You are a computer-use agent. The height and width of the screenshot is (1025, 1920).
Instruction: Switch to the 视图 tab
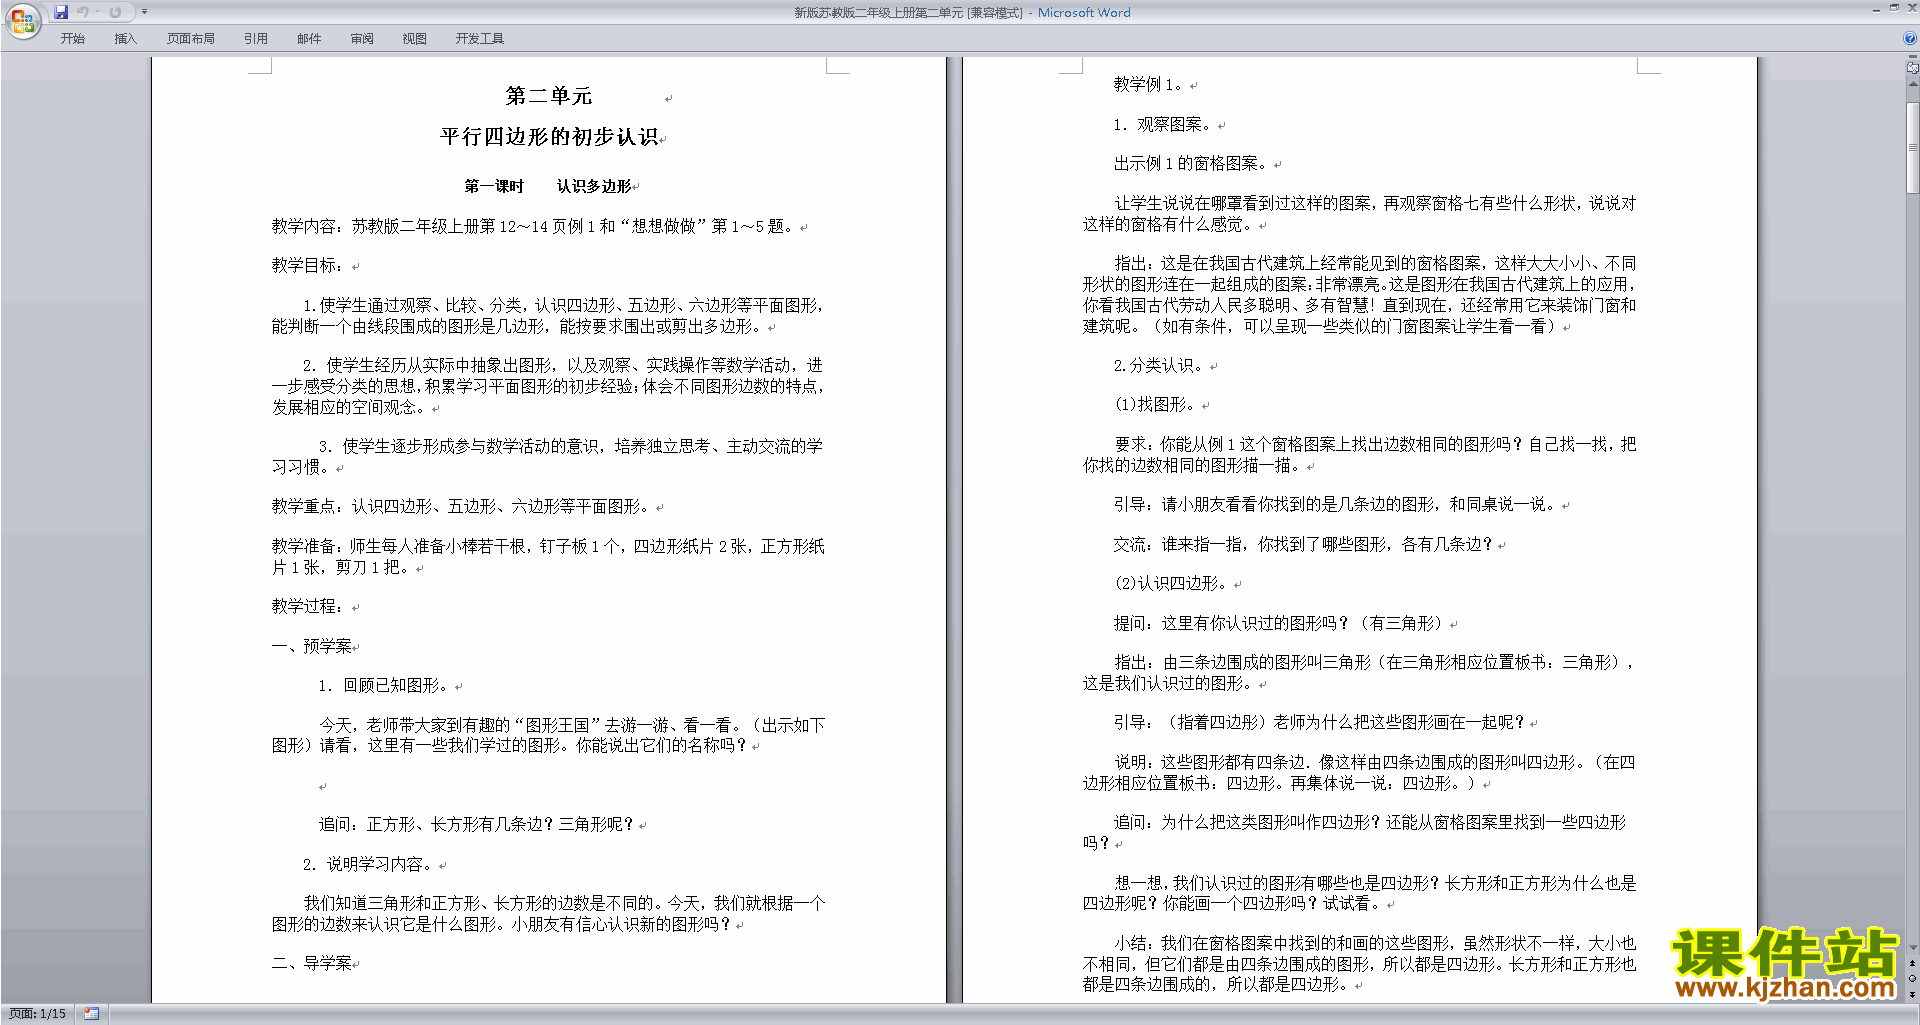click(x=415, y=39)
